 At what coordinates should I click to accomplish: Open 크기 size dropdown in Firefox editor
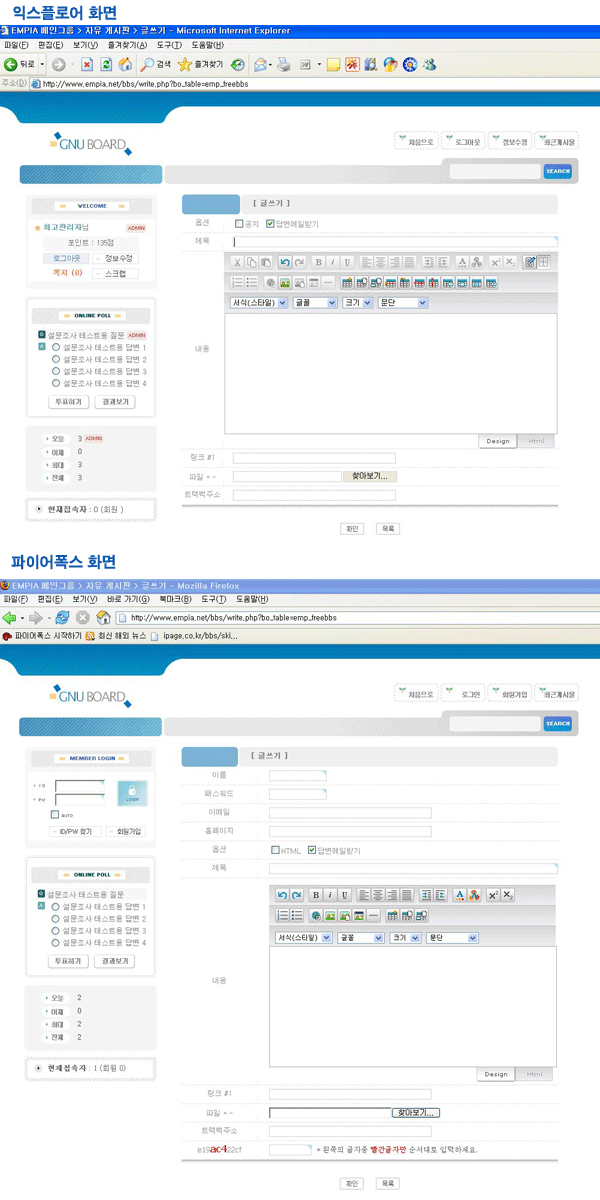[406, 938]
